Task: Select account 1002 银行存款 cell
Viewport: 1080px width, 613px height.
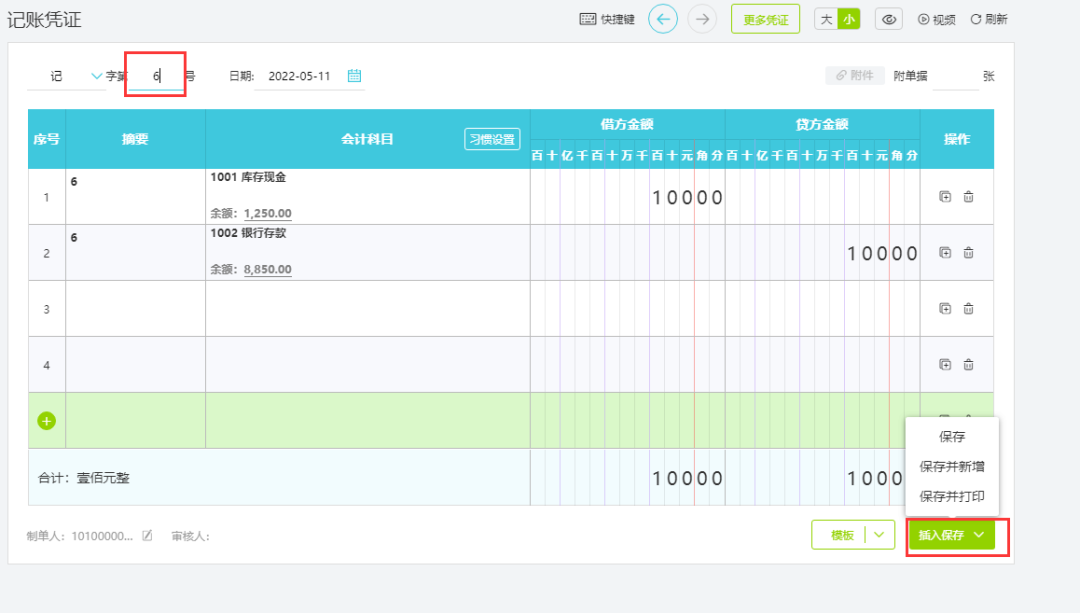Action: coord(368,253)
